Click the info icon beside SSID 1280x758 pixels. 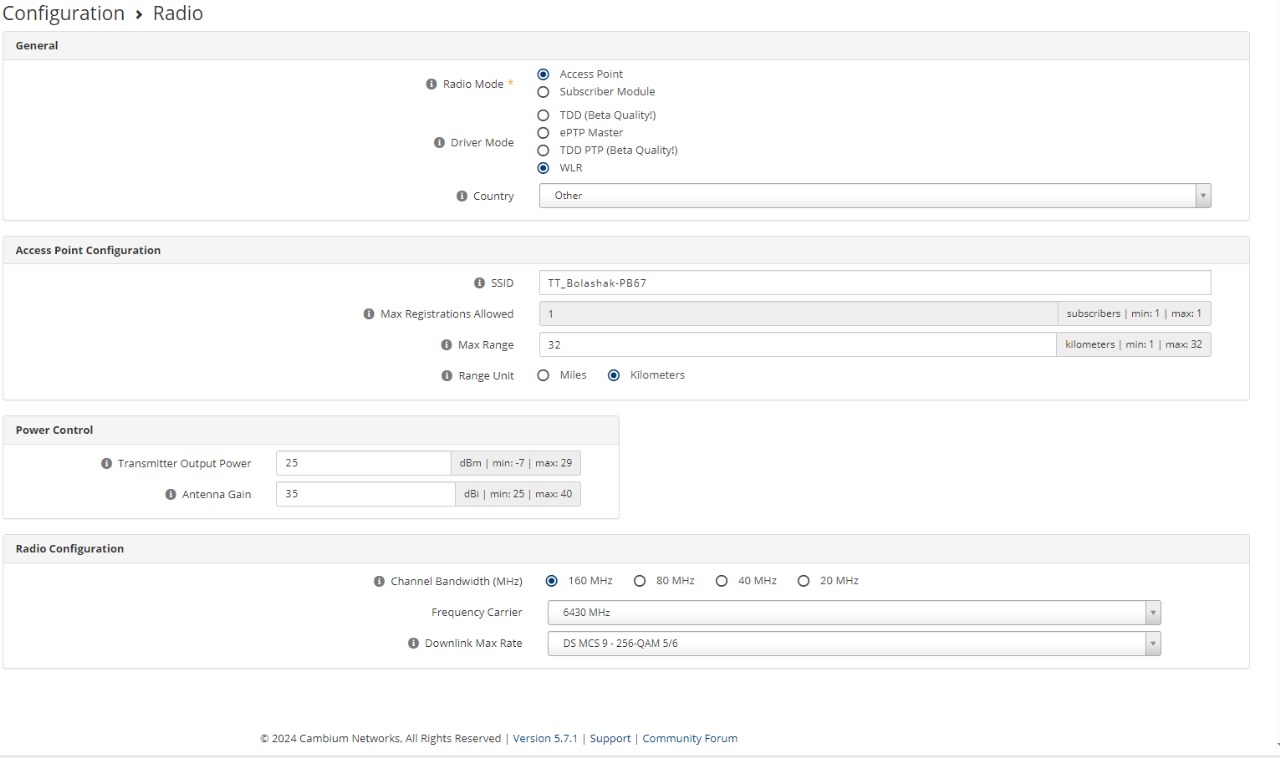[x=479, y=283]
